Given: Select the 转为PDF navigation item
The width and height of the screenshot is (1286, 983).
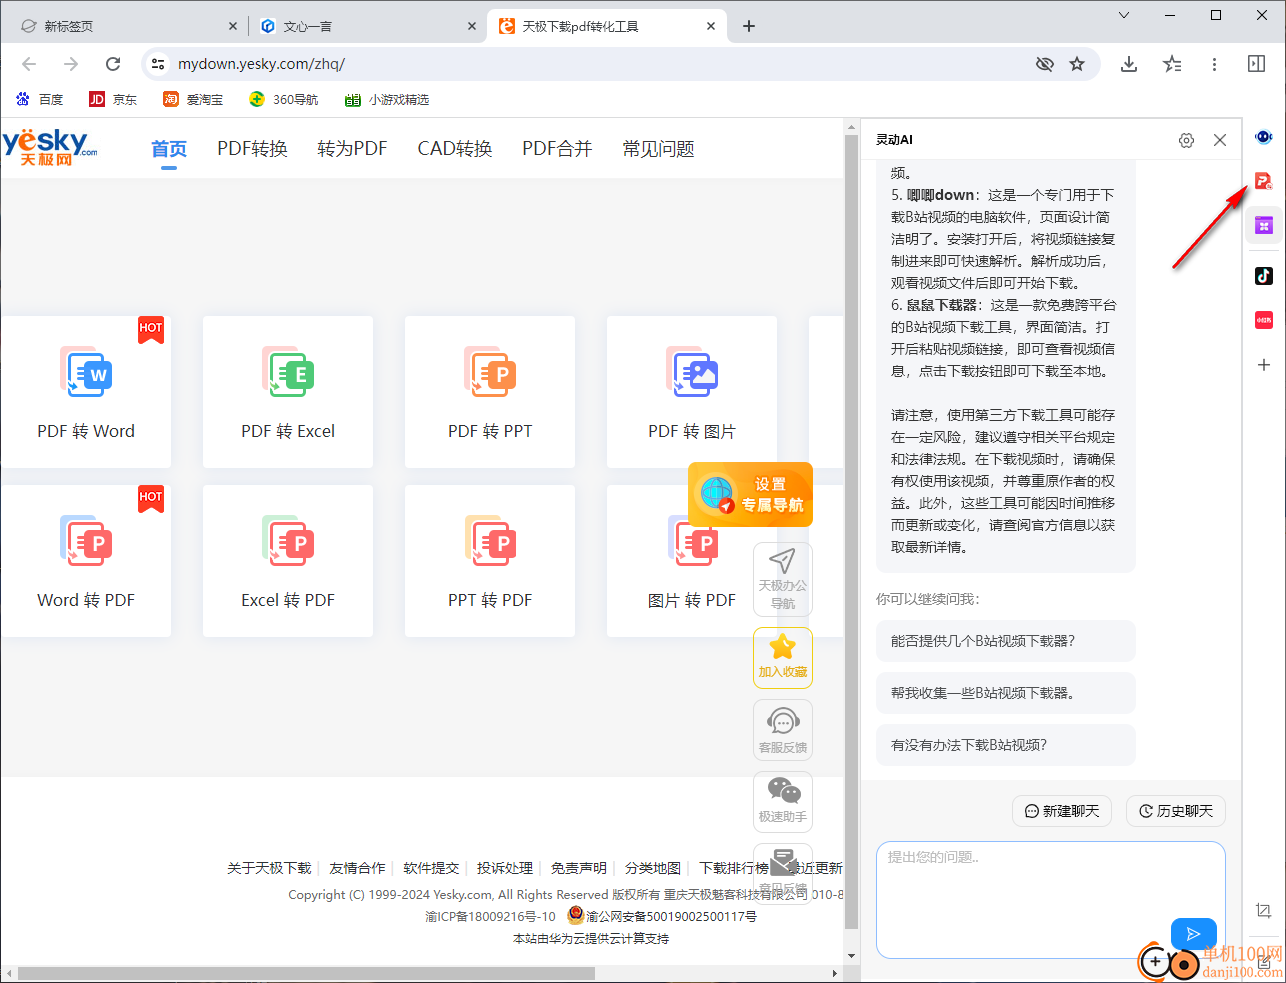Looking at the screenshot, I should pyautogui.click(x=352, y=149).
